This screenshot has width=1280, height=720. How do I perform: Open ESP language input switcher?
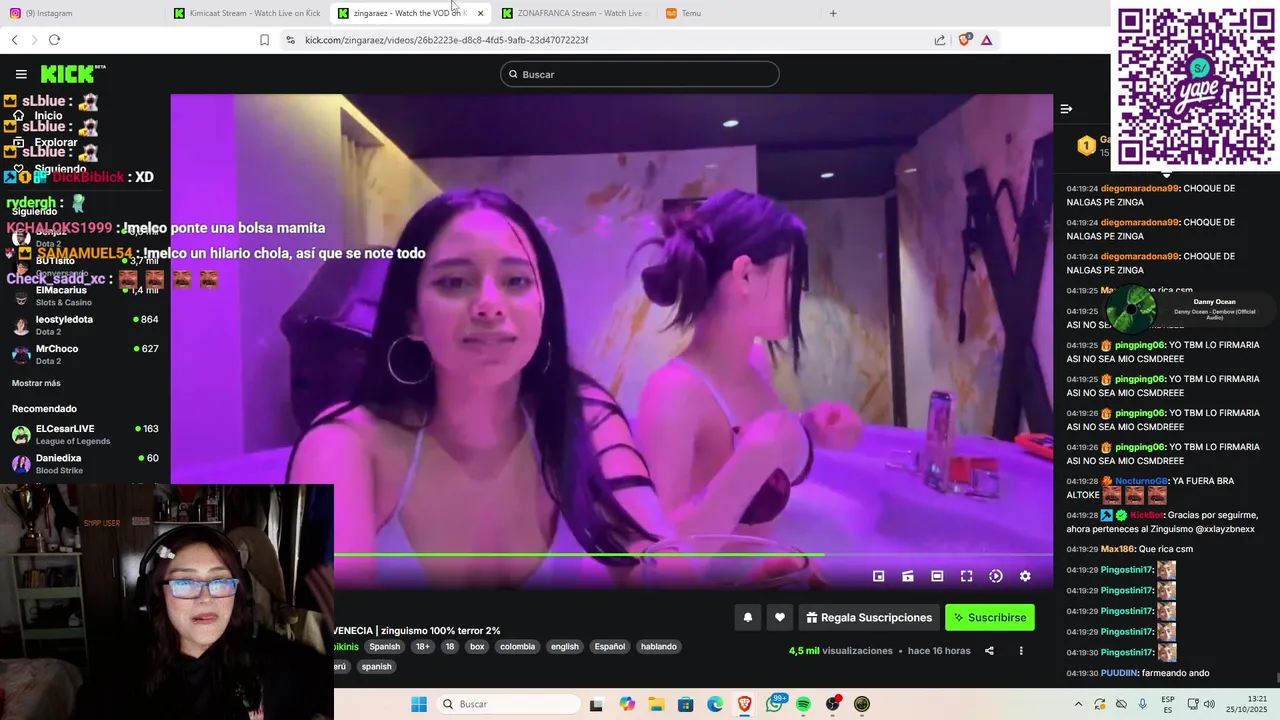(x=1168, y=704)
